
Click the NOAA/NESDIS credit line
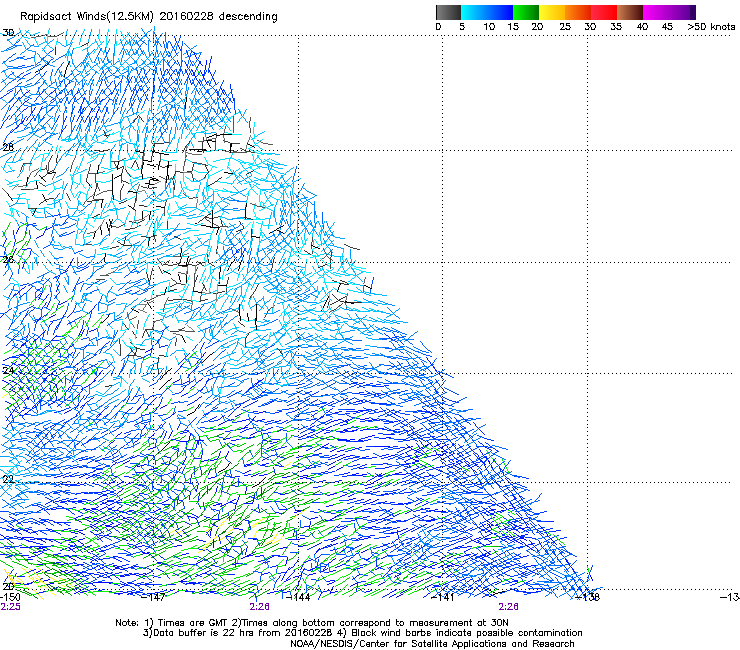(432, 644)
